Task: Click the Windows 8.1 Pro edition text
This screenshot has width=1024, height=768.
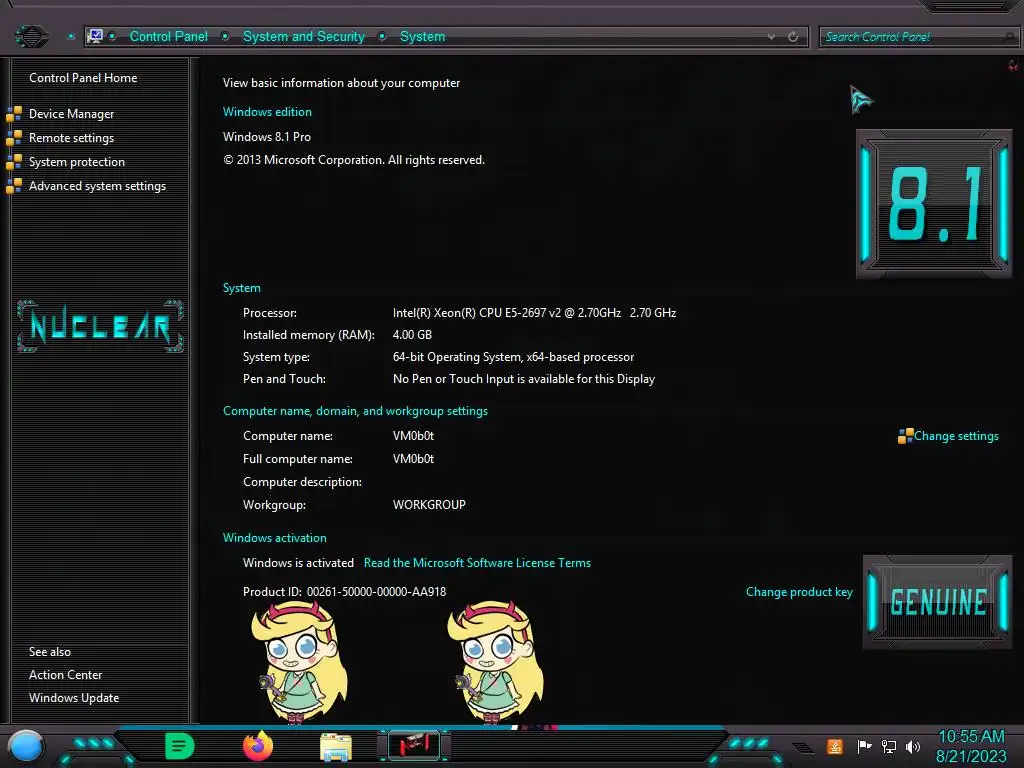Action: (266, 137)
